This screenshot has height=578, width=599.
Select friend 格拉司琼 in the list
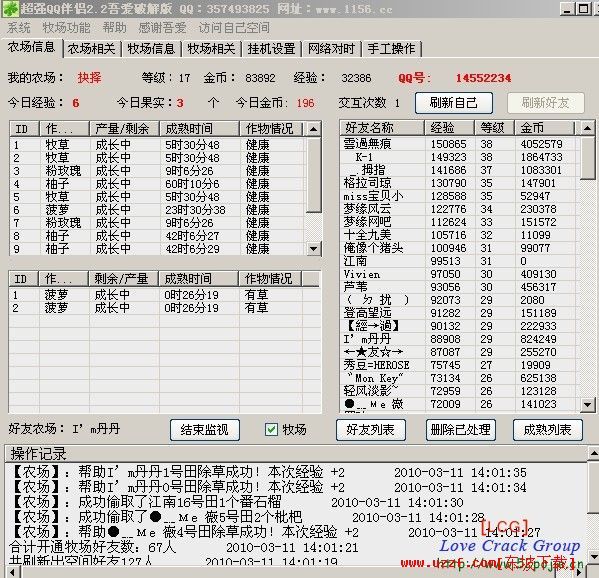pyautogui.click(x=460, y=183)
